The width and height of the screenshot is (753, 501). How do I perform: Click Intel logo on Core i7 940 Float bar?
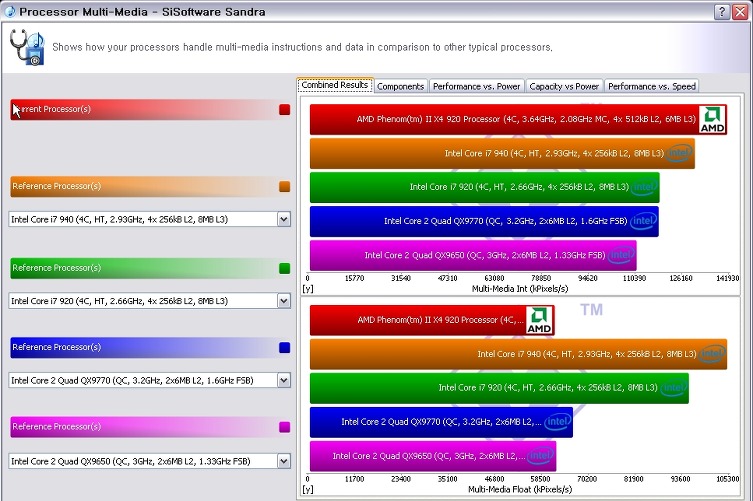point(712,354)
